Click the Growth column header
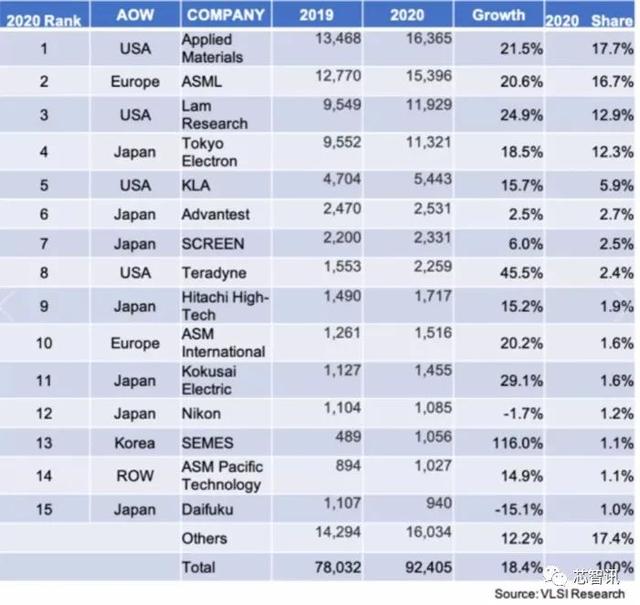 click(x=497, y=15)
